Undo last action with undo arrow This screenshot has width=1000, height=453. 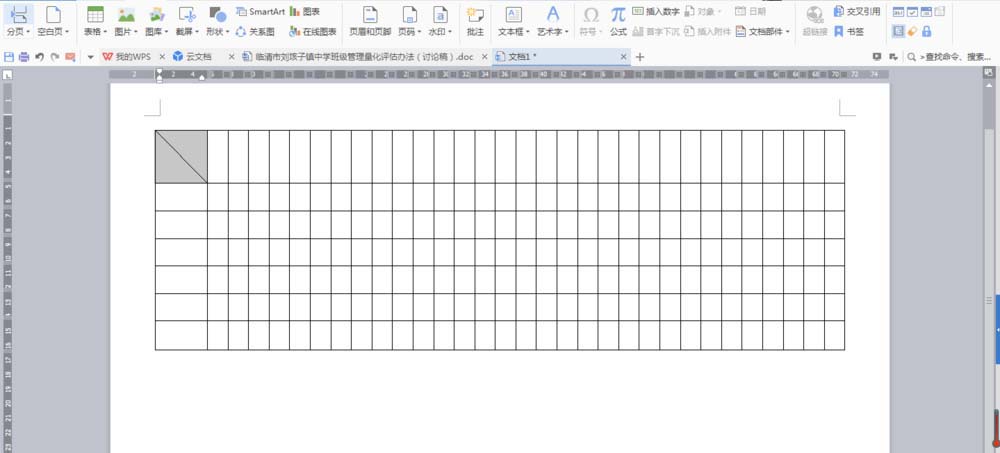(40, 57)
